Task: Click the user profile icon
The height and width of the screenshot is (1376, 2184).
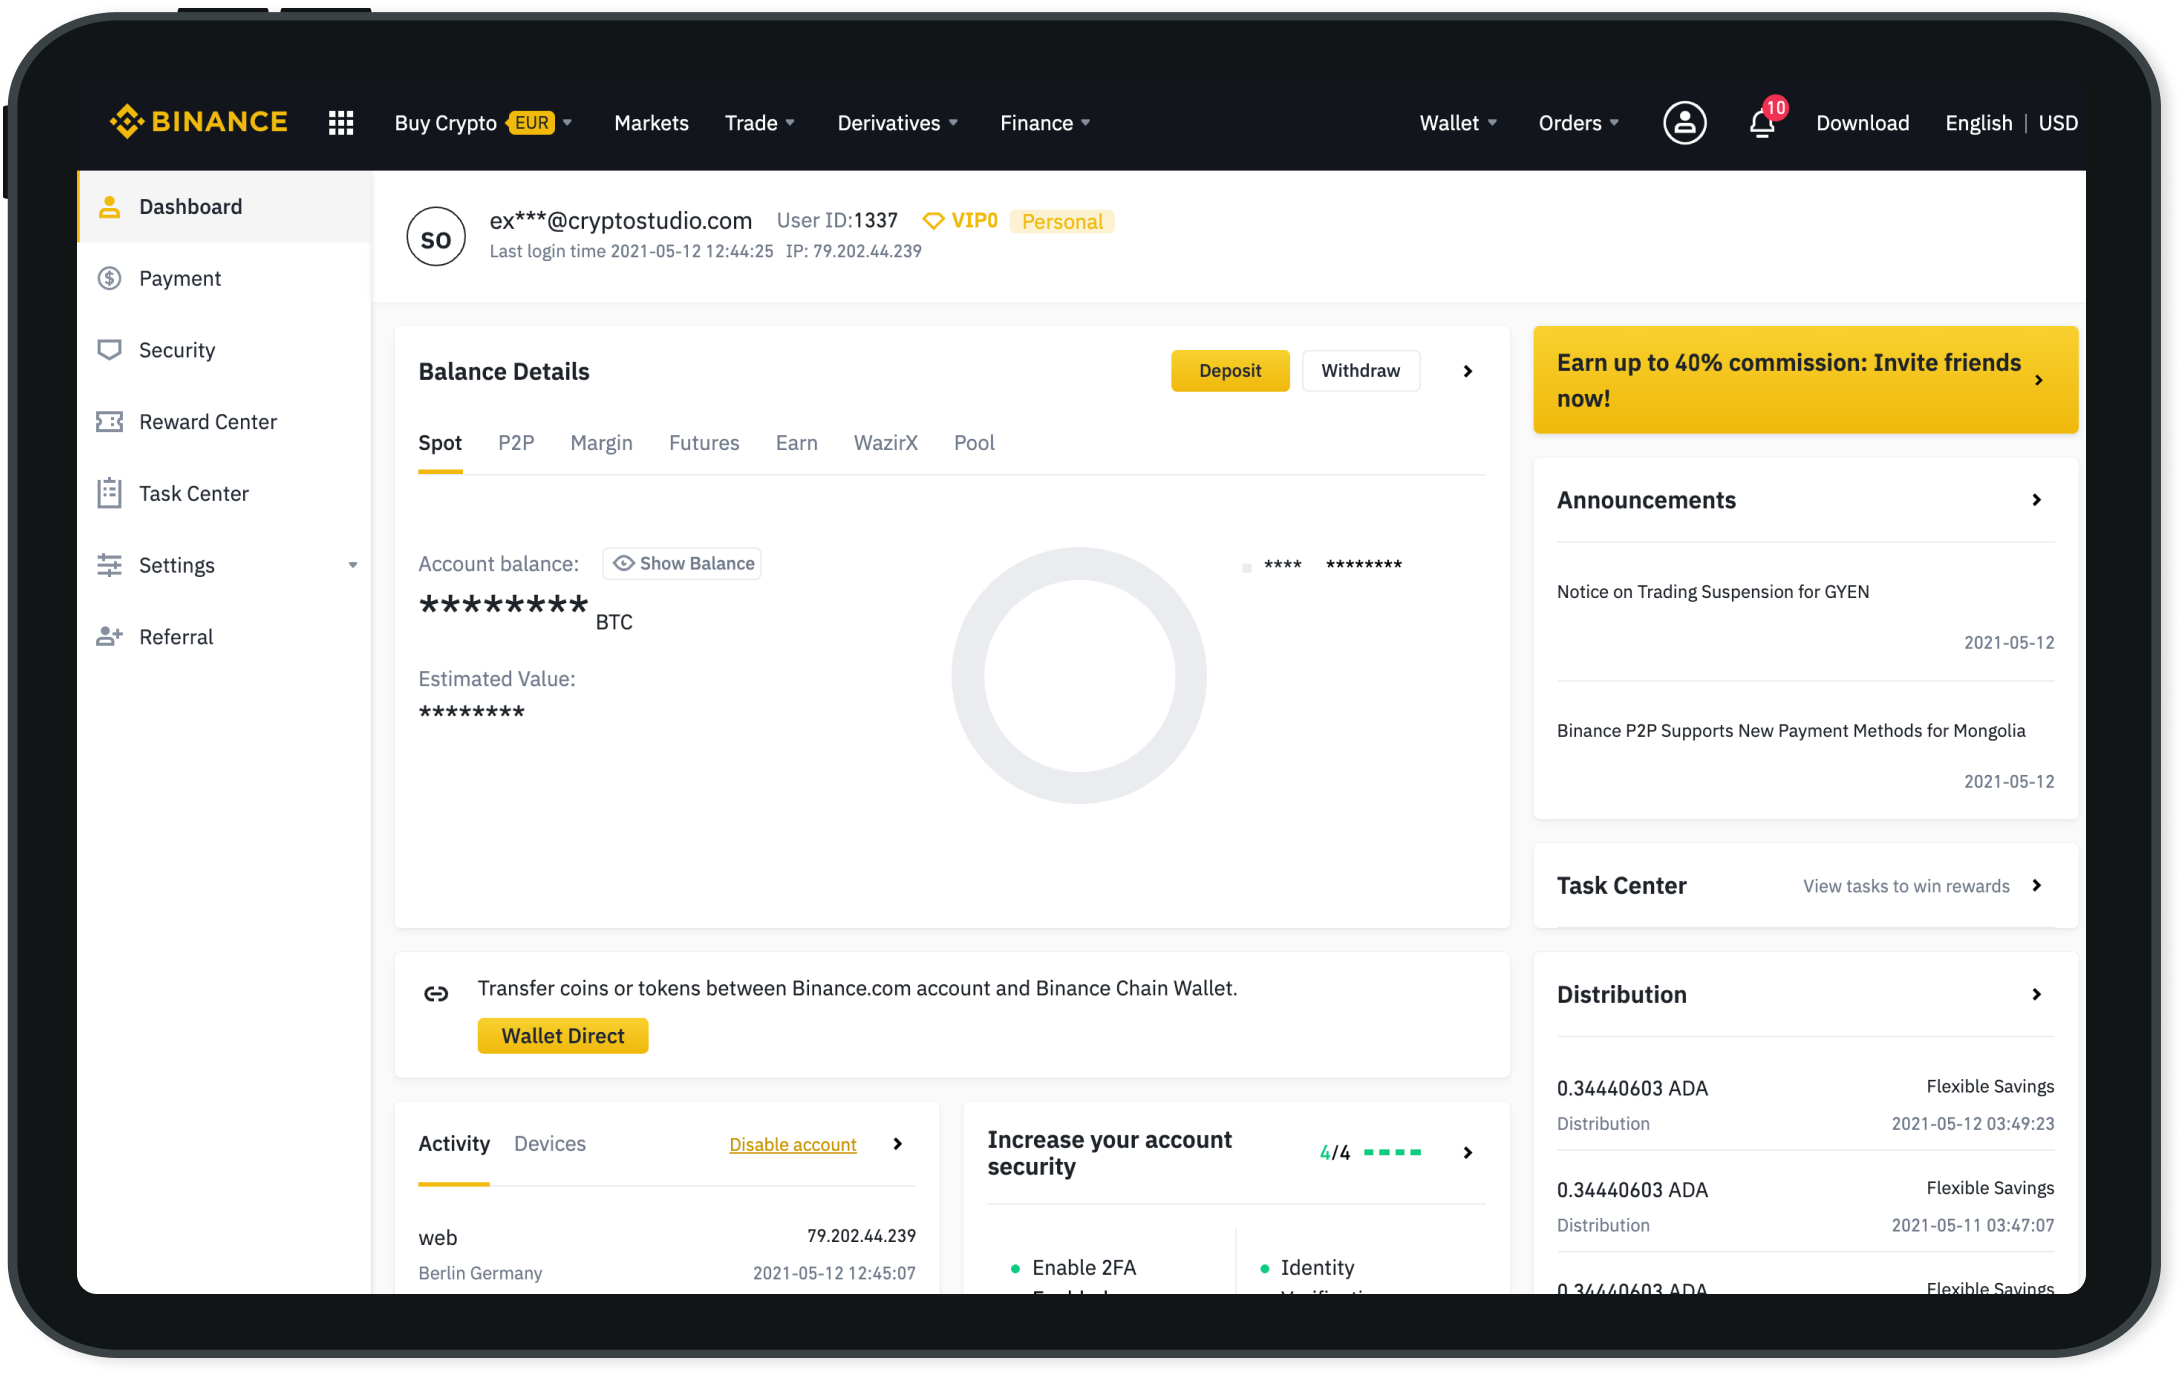Action: point(1683,122)
